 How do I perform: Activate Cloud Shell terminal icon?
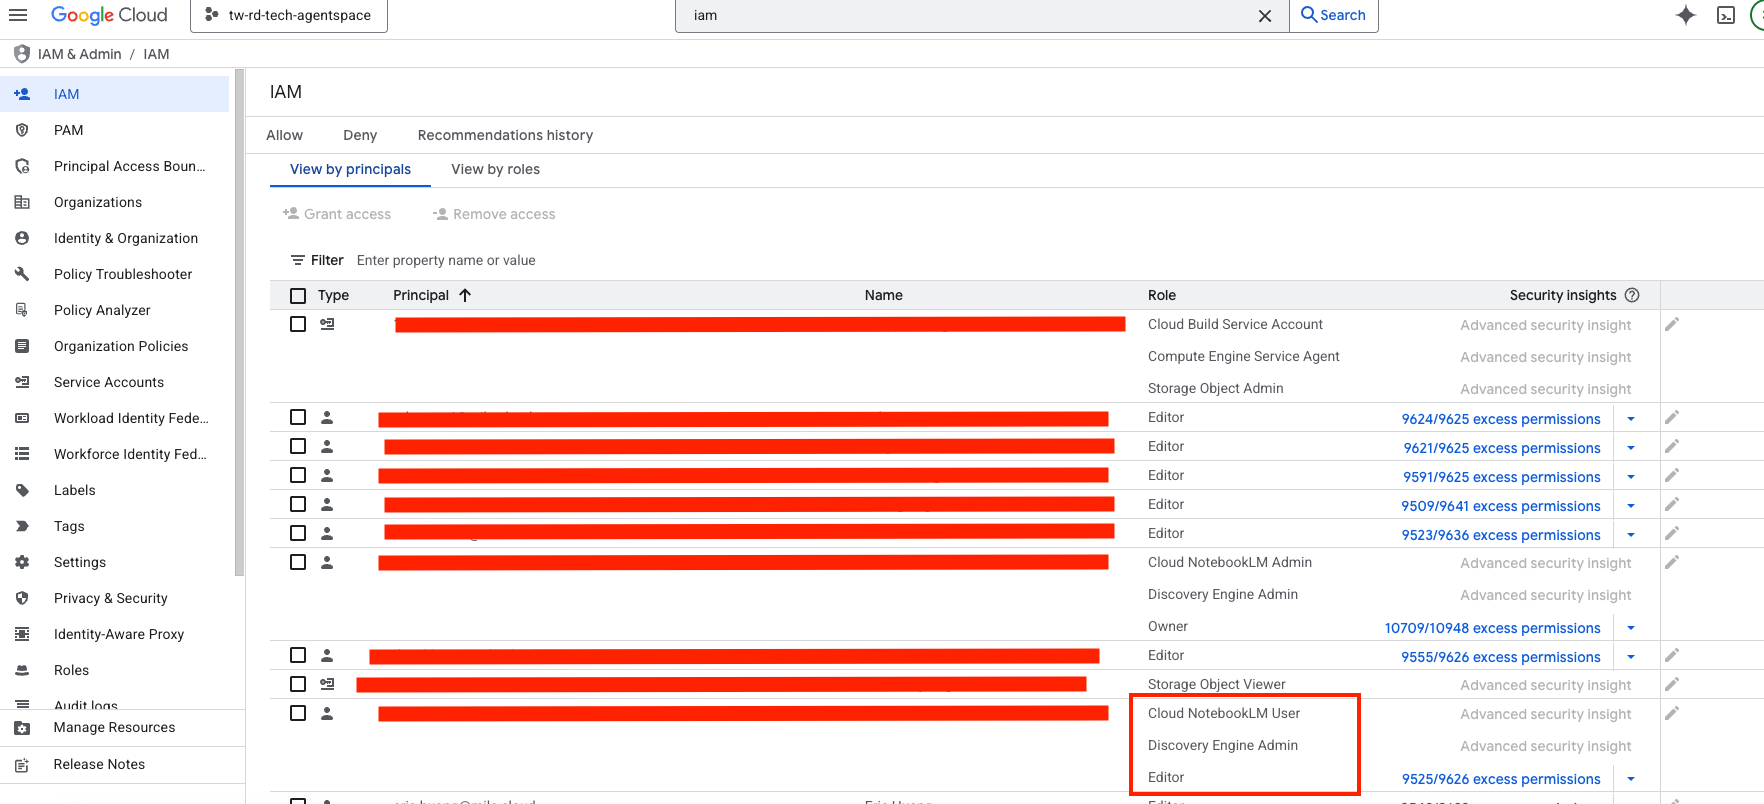coord(1726,15)
